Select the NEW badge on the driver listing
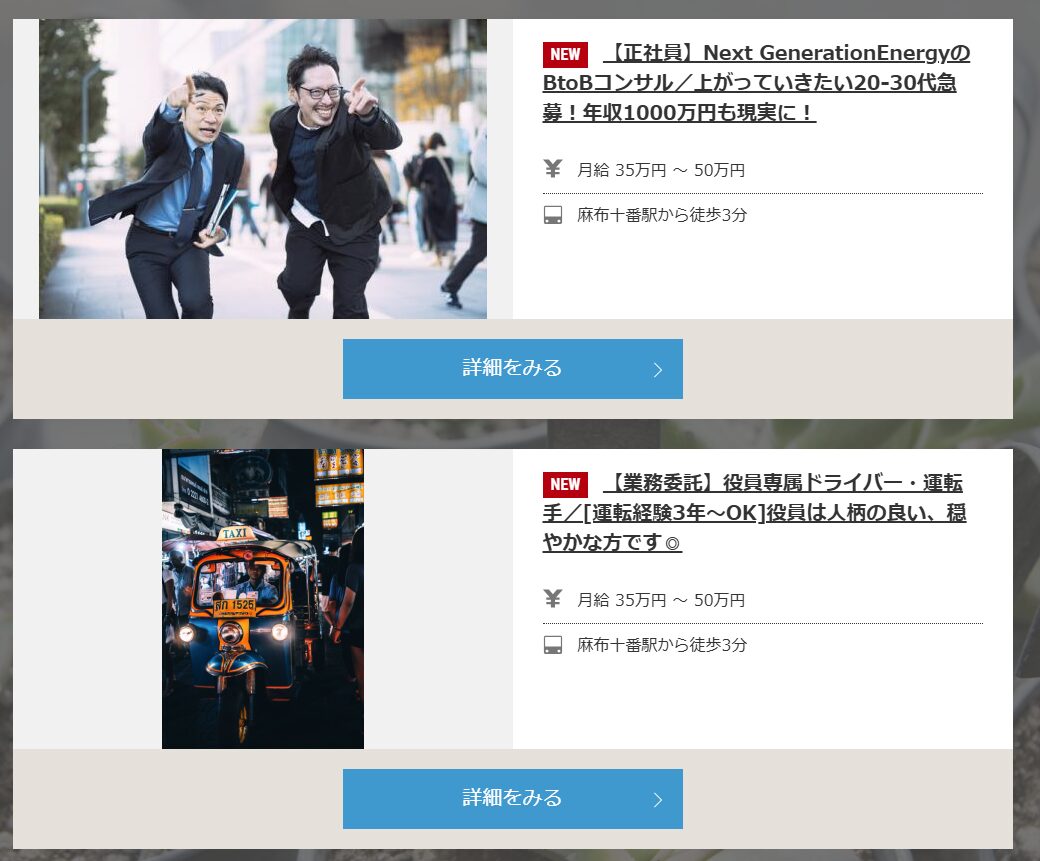The width and height of the screenshot is (1040, 861). coord(565,484)
